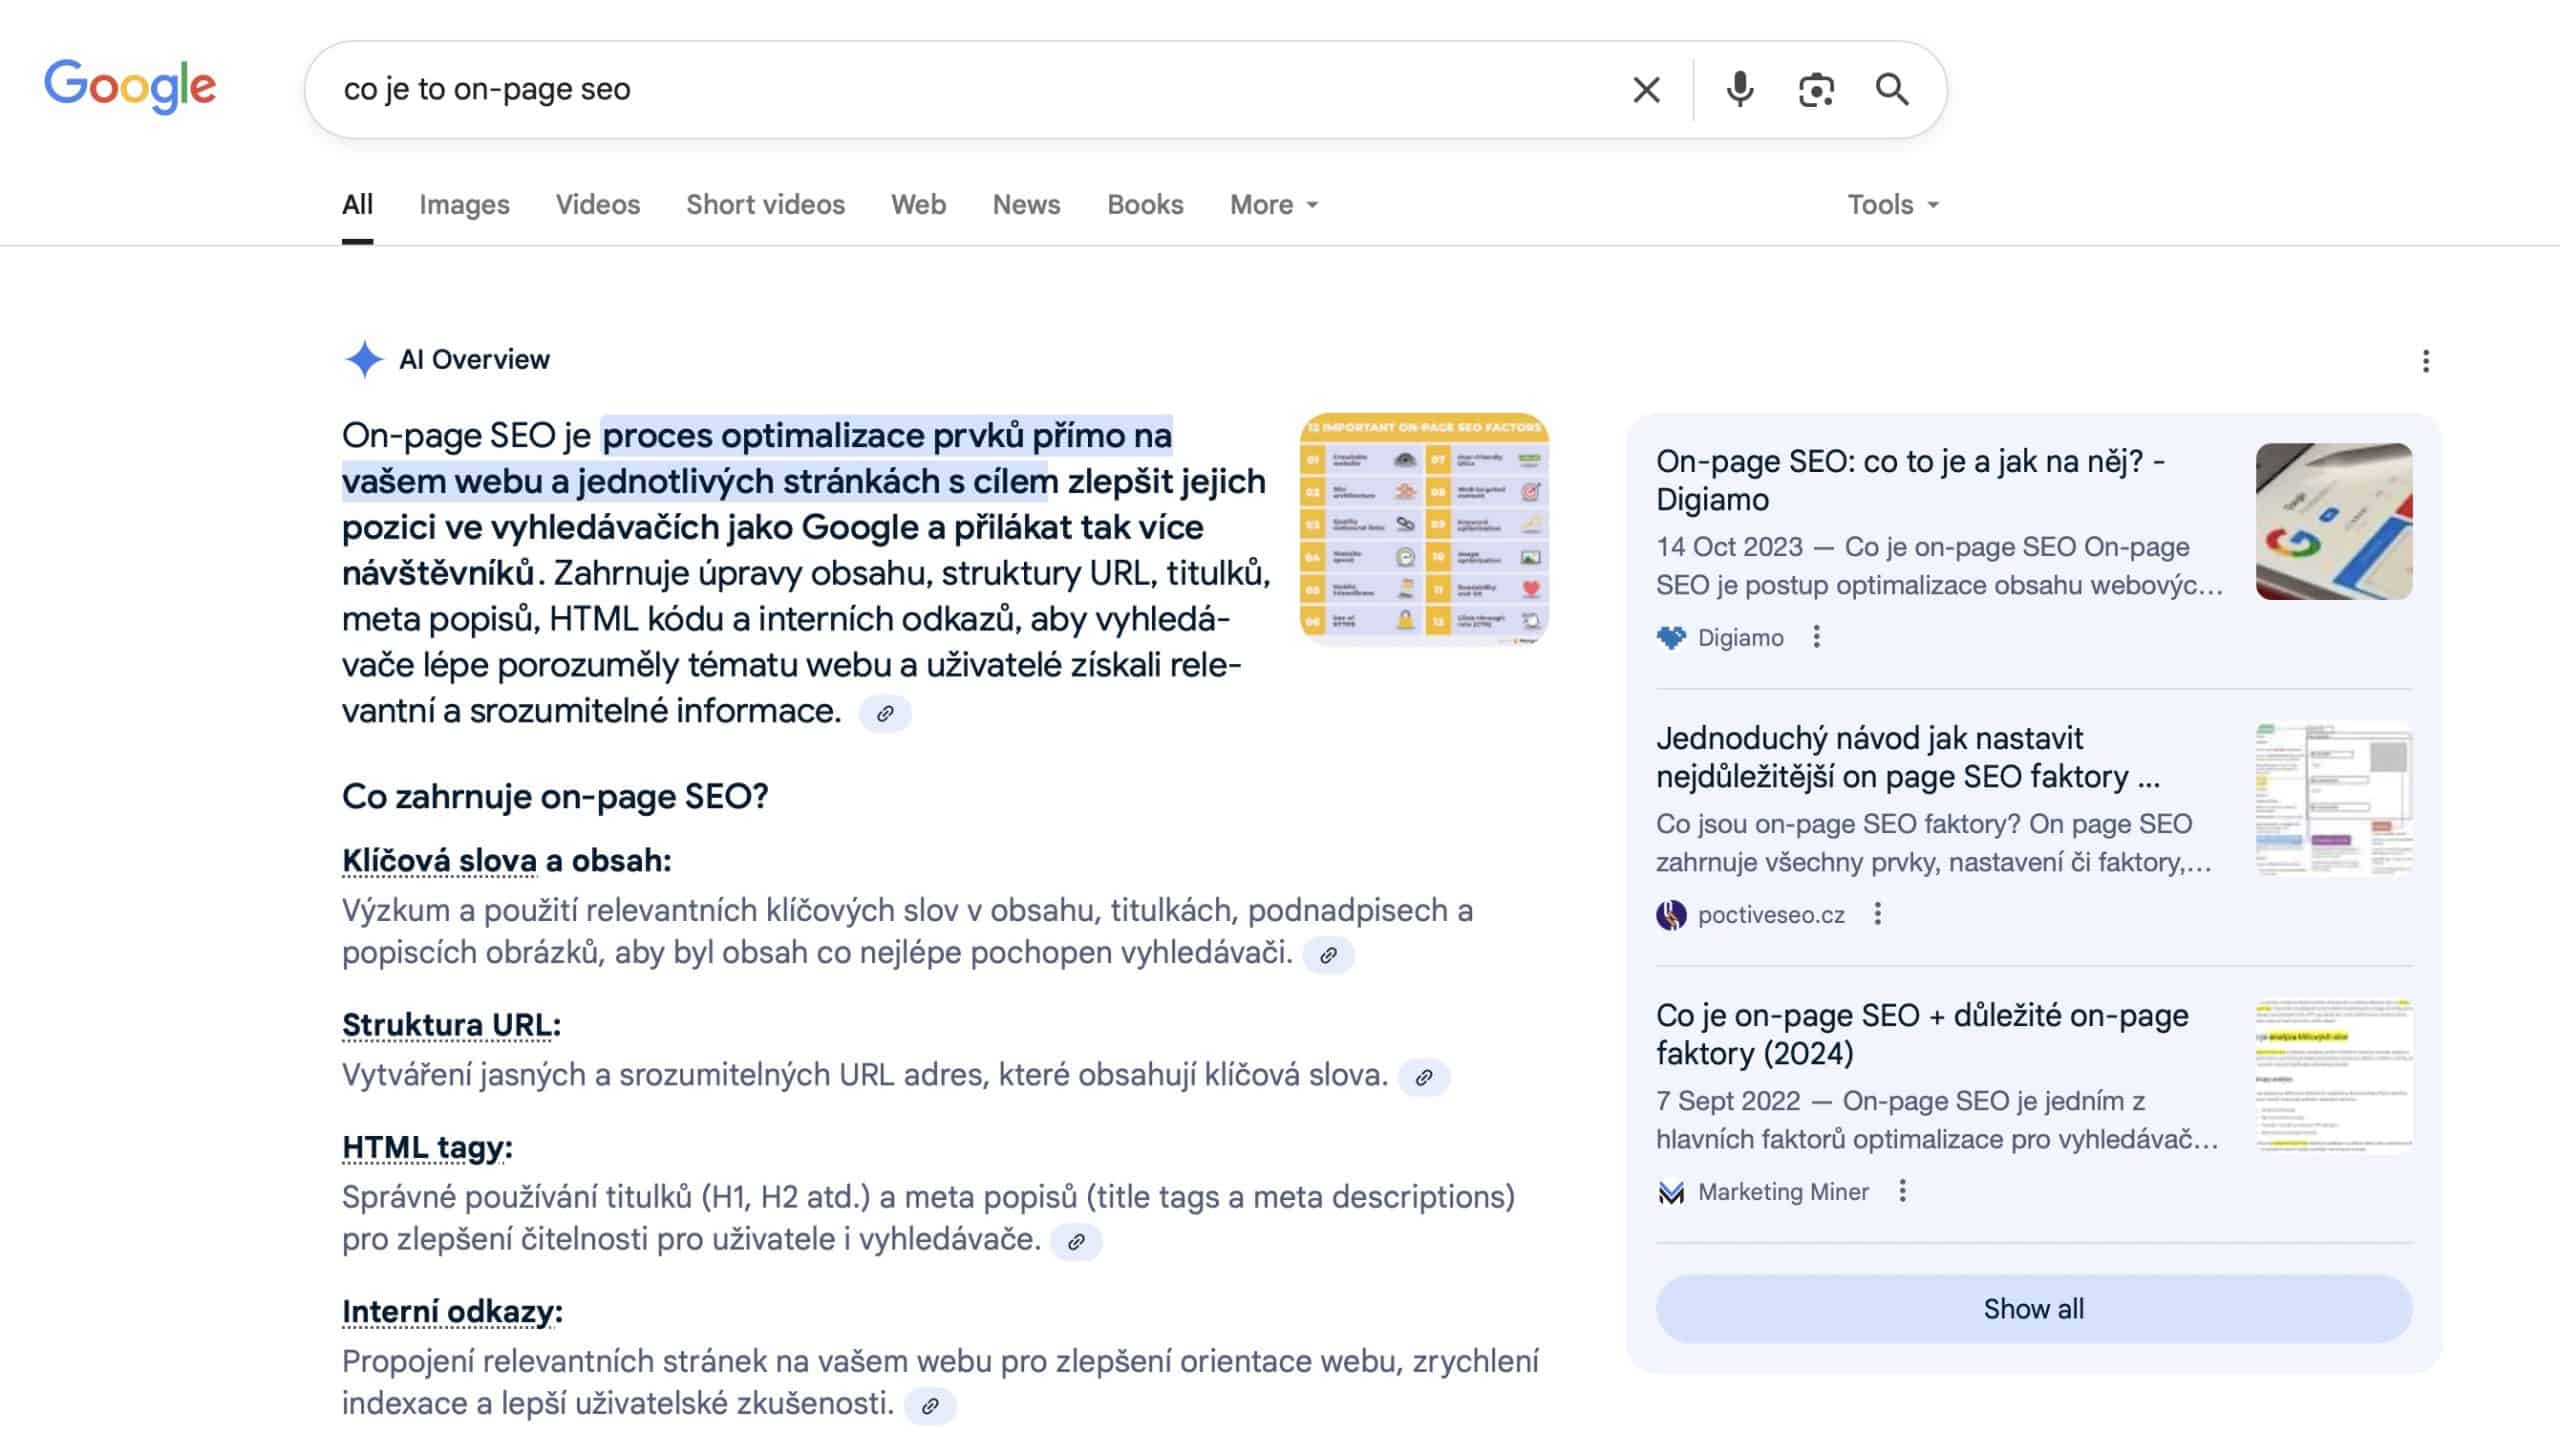Switch to the Images tab

pyautogui.click(x=464, y=205)
